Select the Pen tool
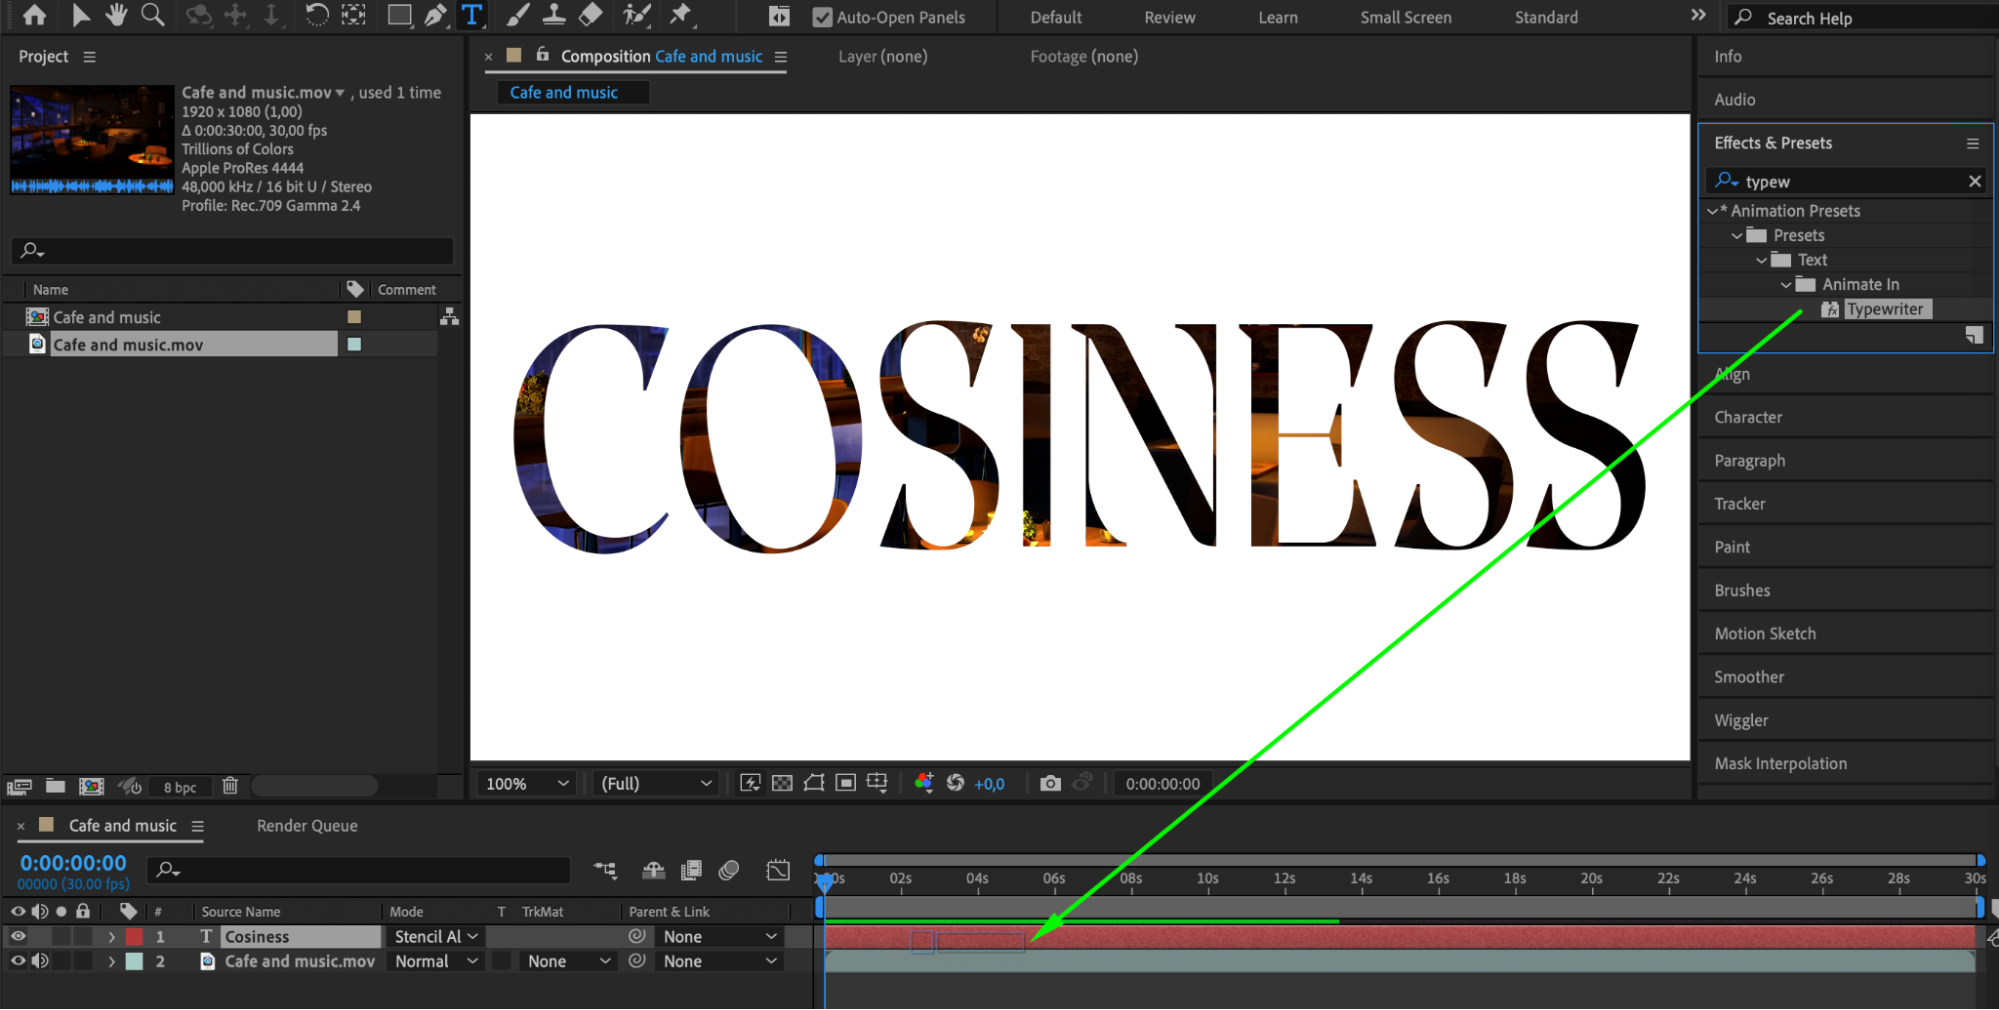This screenshot has height=1010, width=1999. 435,15
